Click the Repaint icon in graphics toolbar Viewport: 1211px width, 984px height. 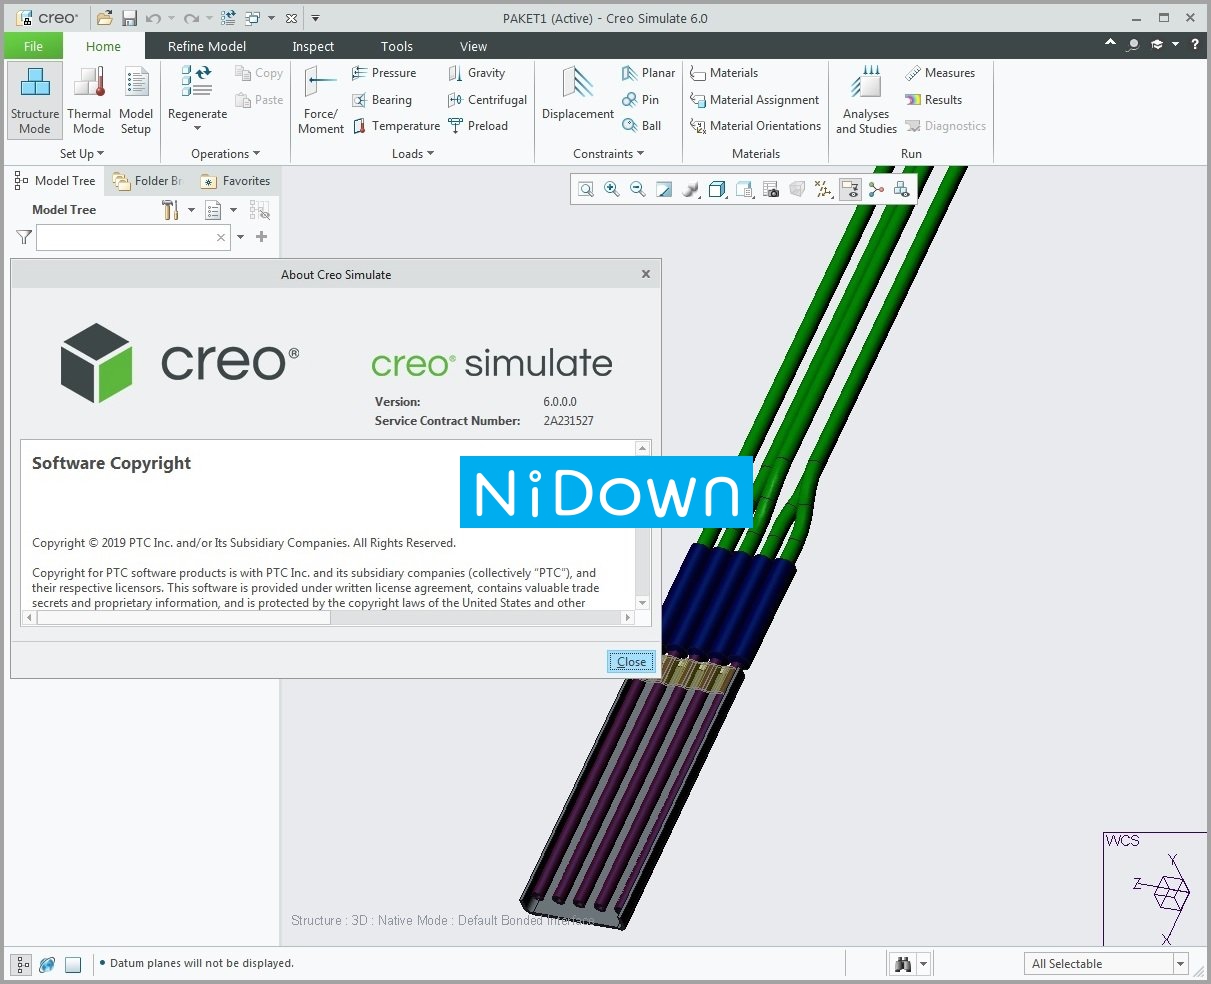pyautogui.click(x=664, y=189)
